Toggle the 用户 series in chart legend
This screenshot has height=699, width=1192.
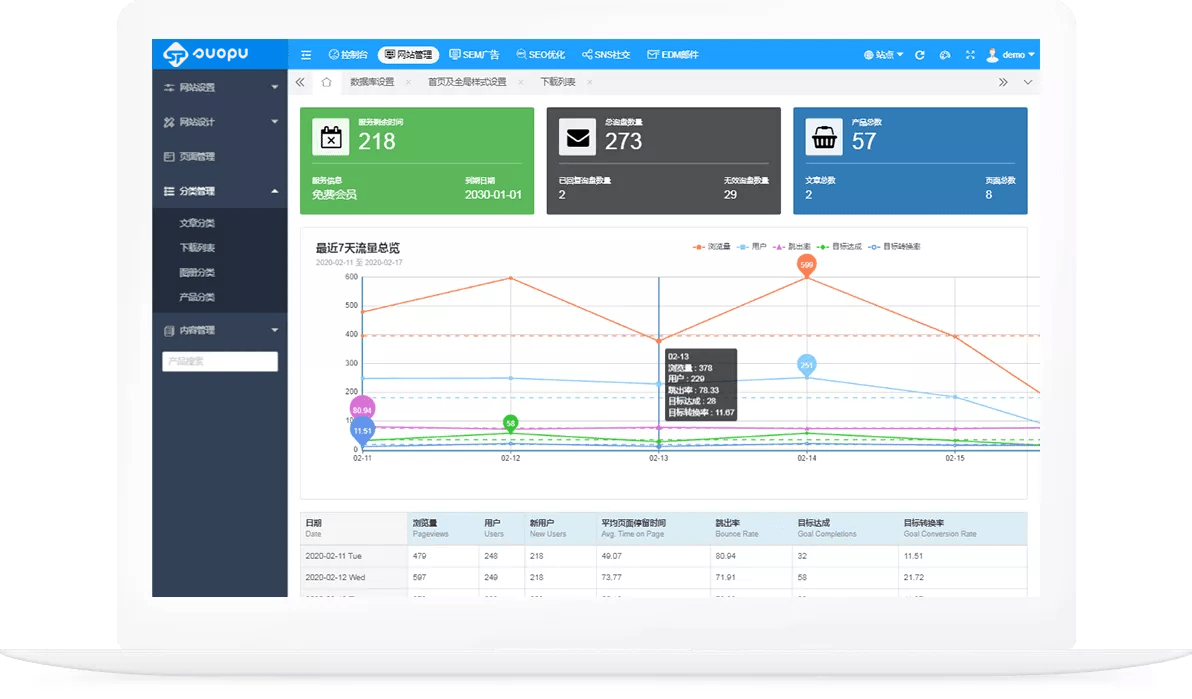coord(752,246)
